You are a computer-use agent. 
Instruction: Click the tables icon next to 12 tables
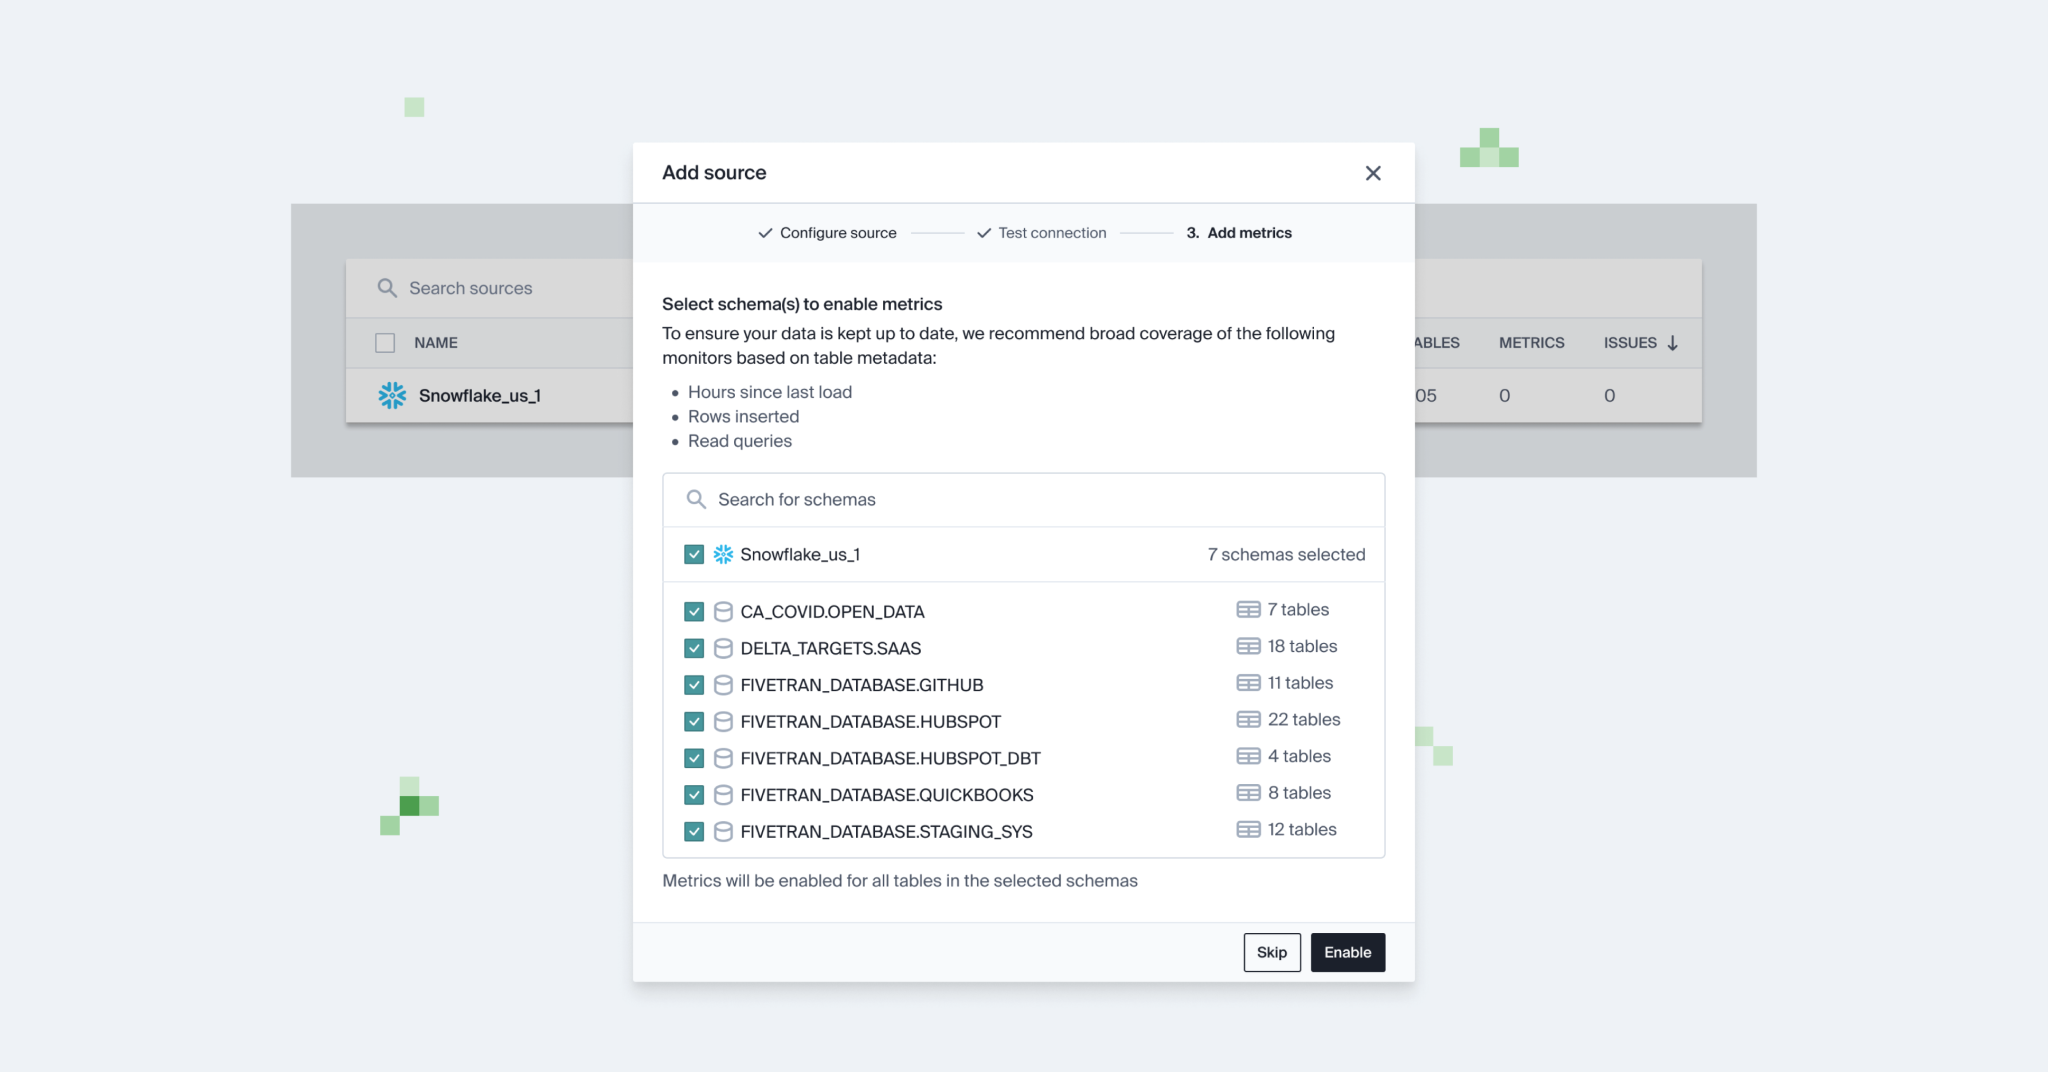(x=1248, y=829)
